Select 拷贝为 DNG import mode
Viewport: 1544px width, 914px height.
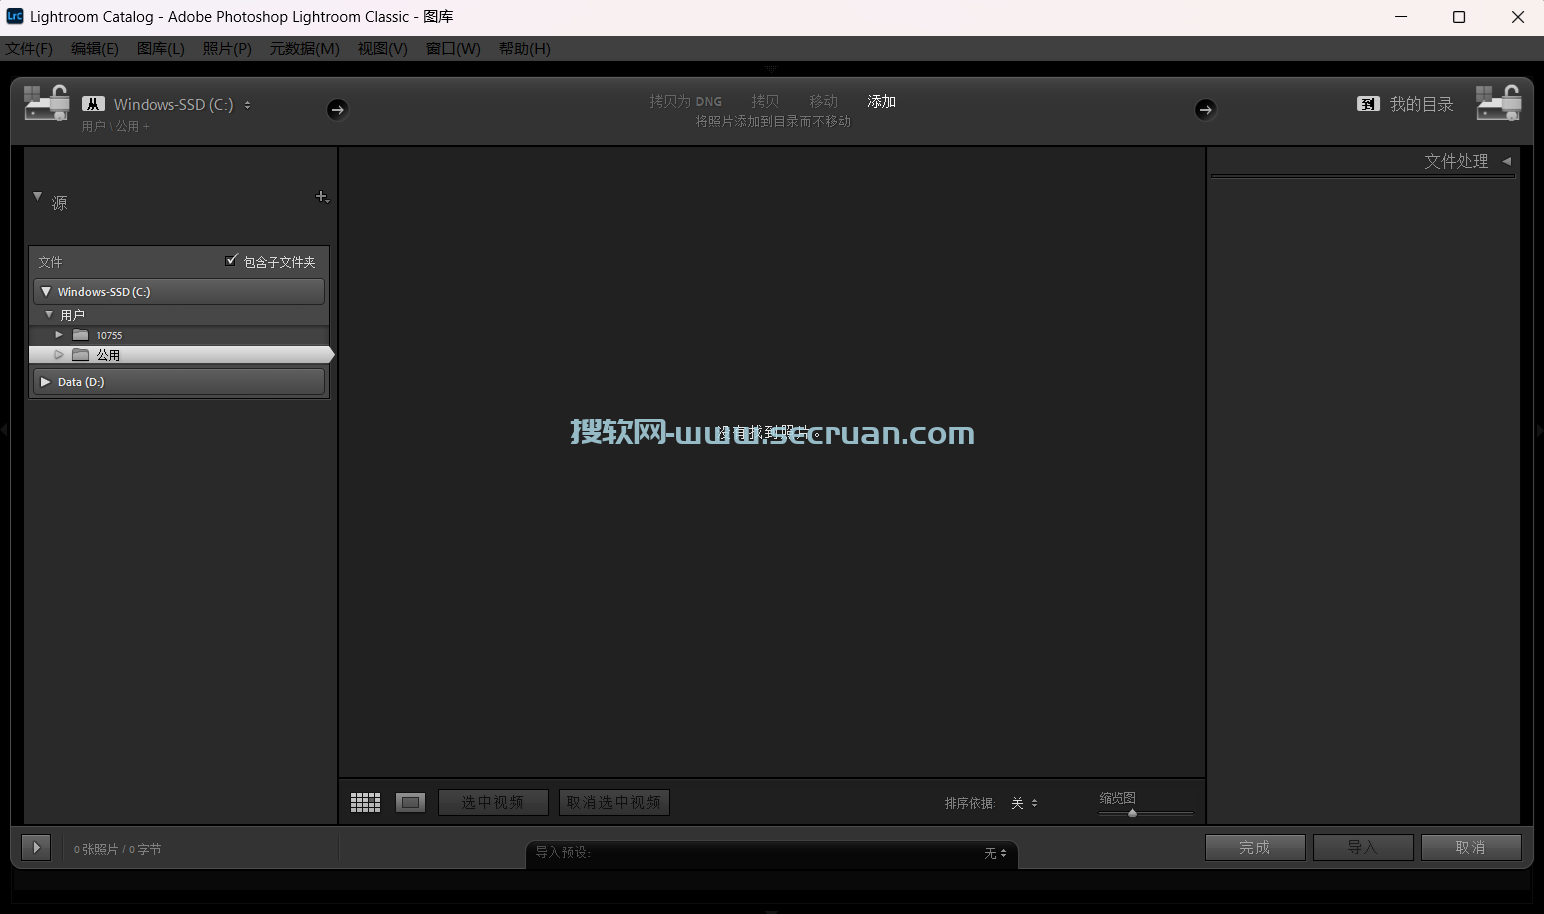pos(685,101)
